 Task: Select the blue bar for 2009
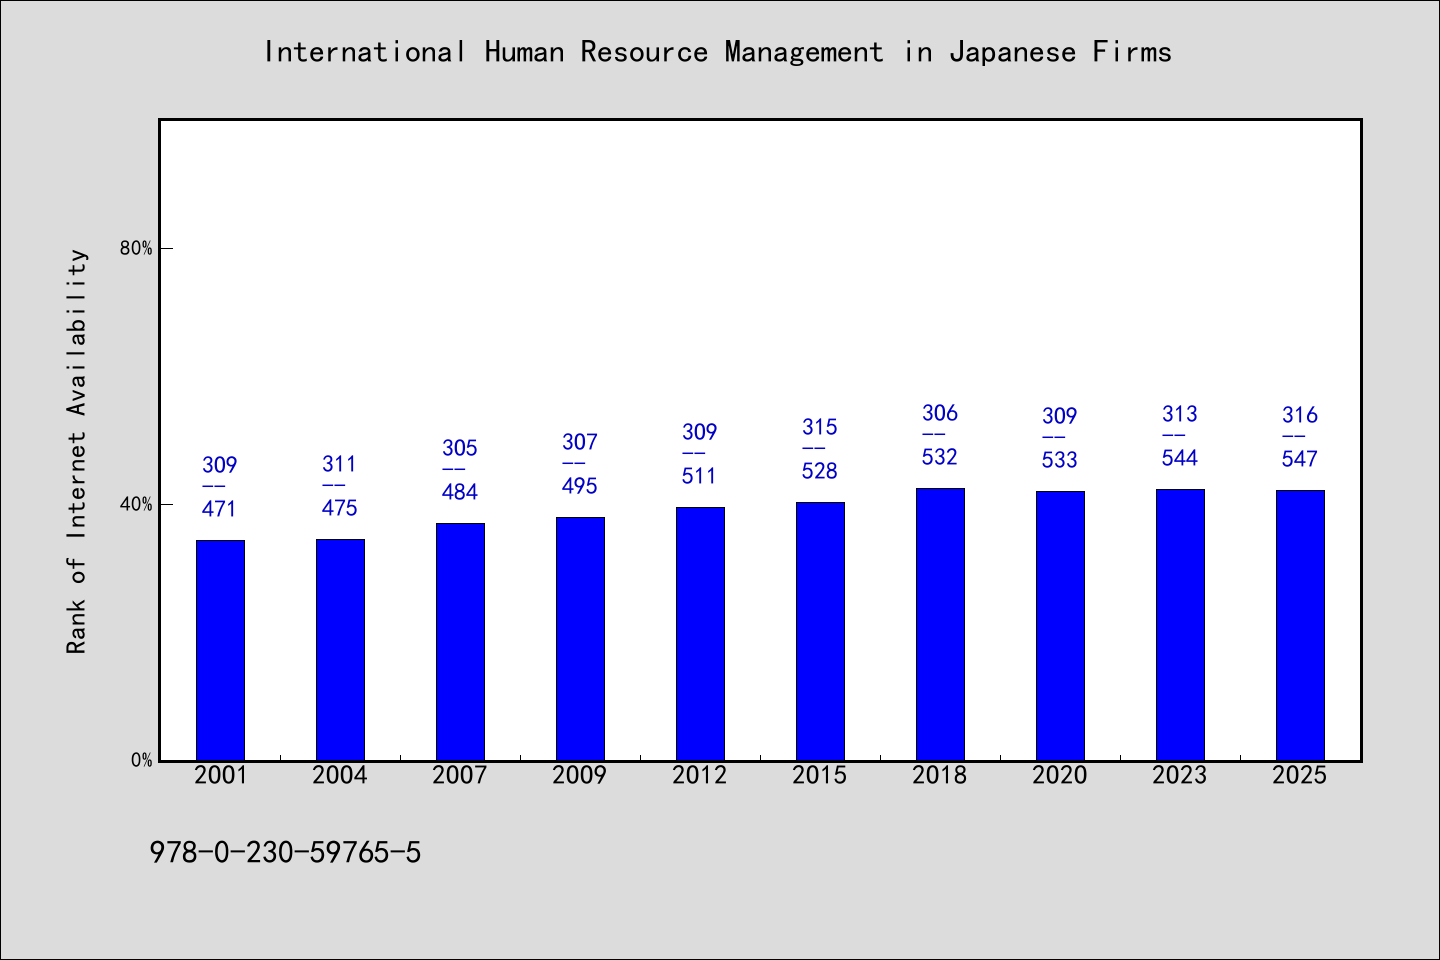[580, 638]
